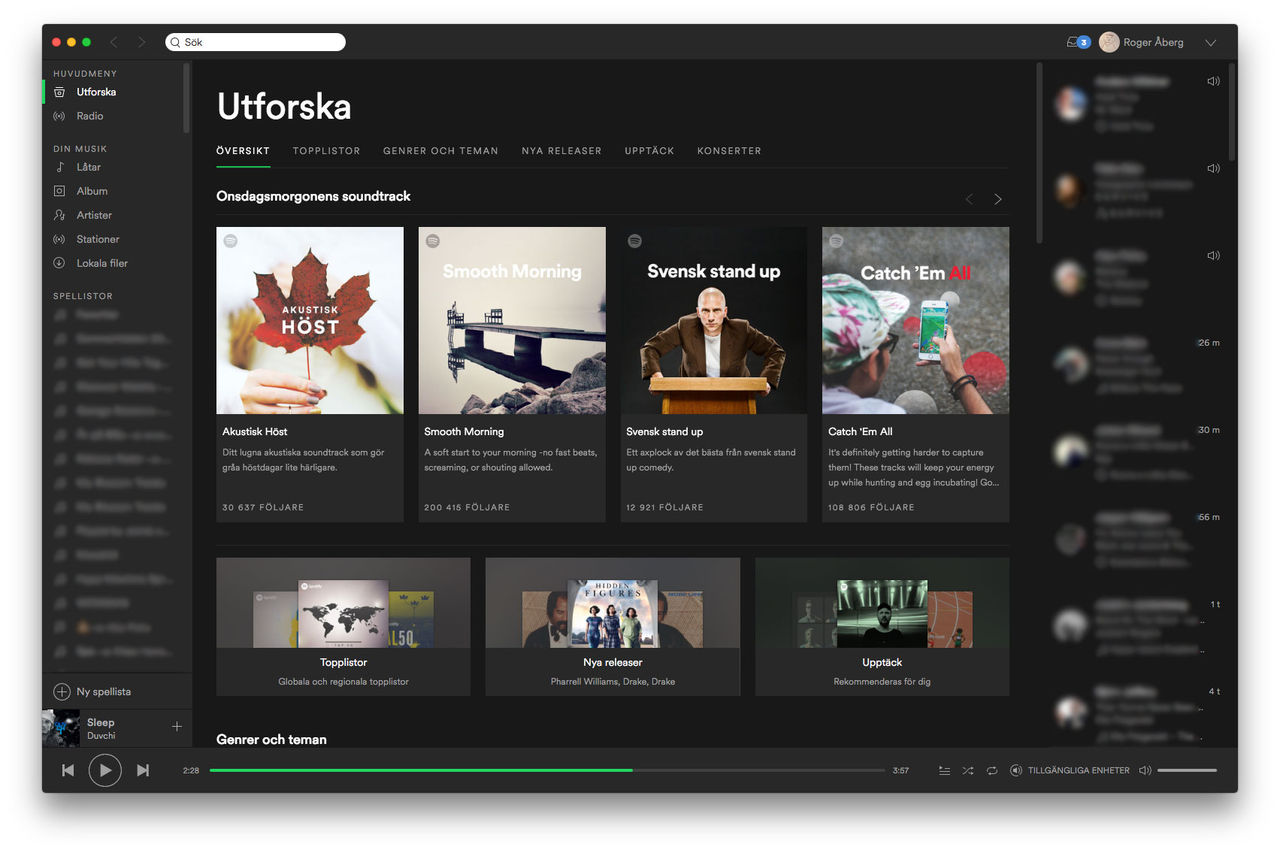
Task: Click the track title Sleep in now playing
Action: 101,722
